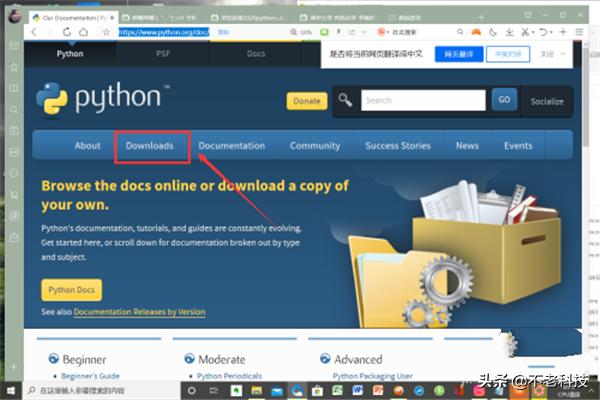This screenshot has width=600, height=400.
Task: Focus the python.org Search field
Action: click(x=423, y=100)
